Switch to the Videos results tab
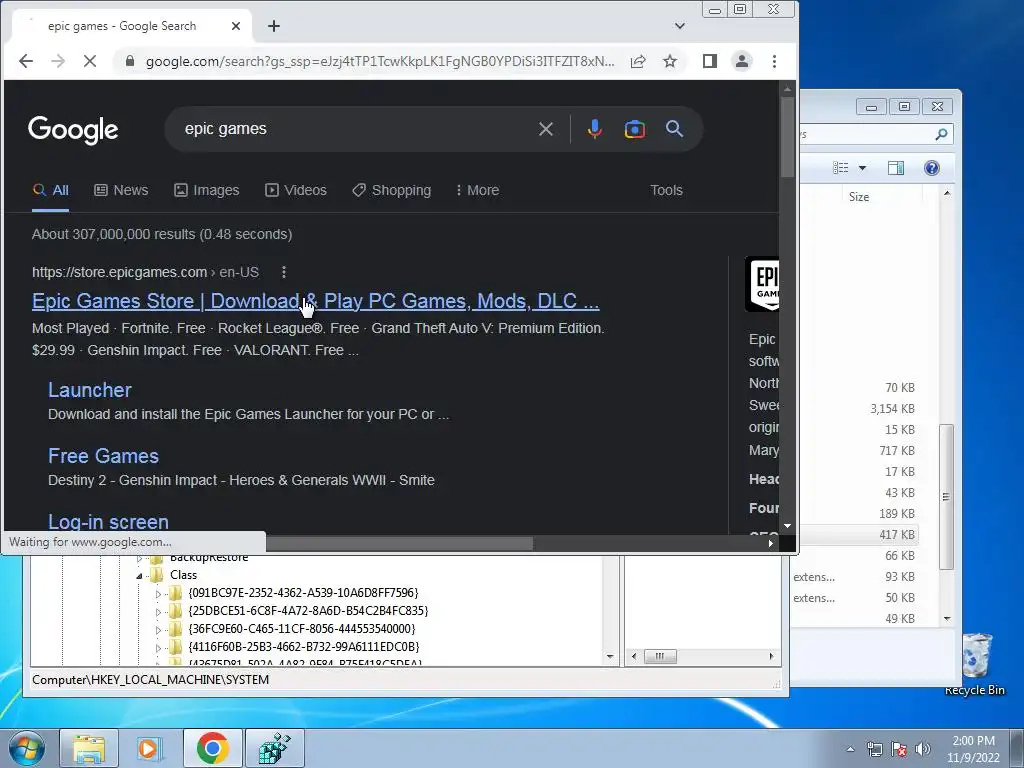 tap(295, 190)
